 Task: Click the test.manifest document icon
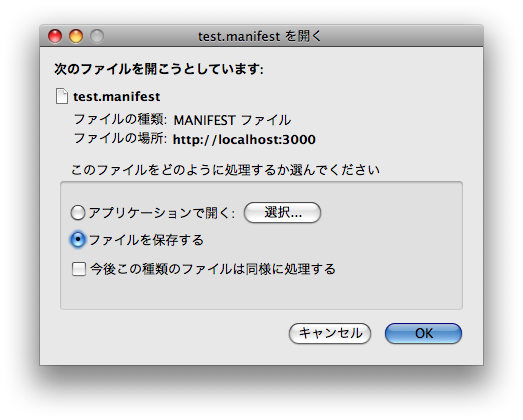(x=62, y=96)
